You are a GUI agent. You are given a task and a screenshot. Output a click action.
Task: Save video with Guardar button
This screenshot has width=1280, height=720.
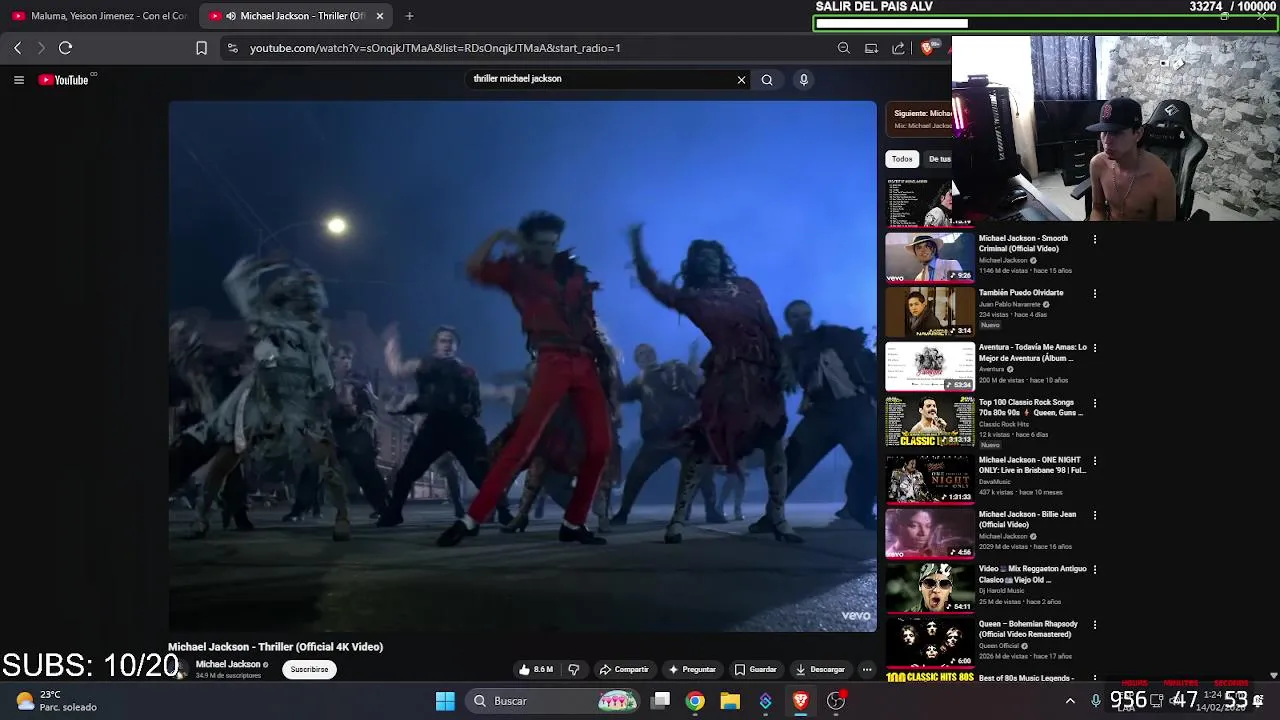click(x=755, y=670)
